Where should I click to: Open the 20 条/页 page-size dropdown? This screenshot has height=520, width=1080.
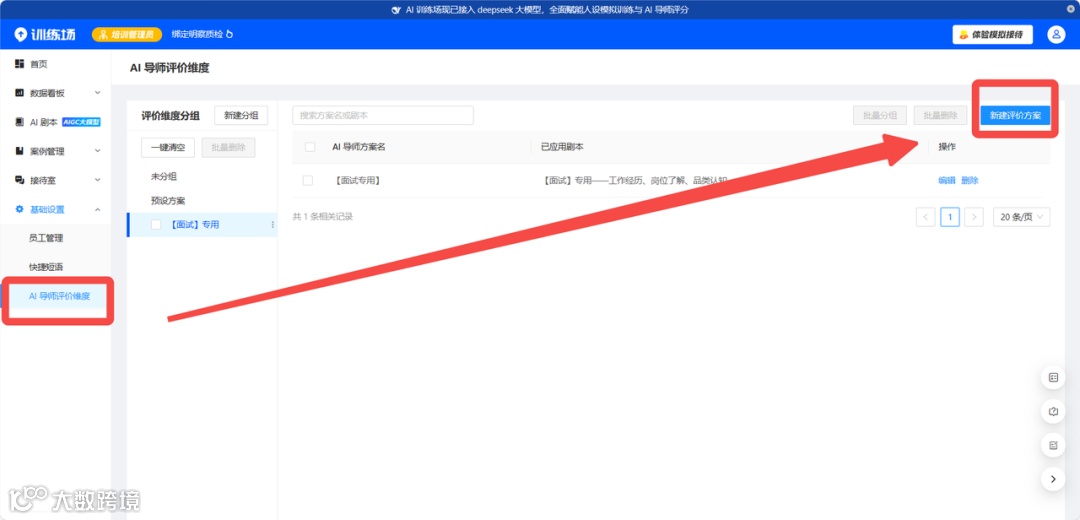pyautogui.click(x=1021, y=217)
